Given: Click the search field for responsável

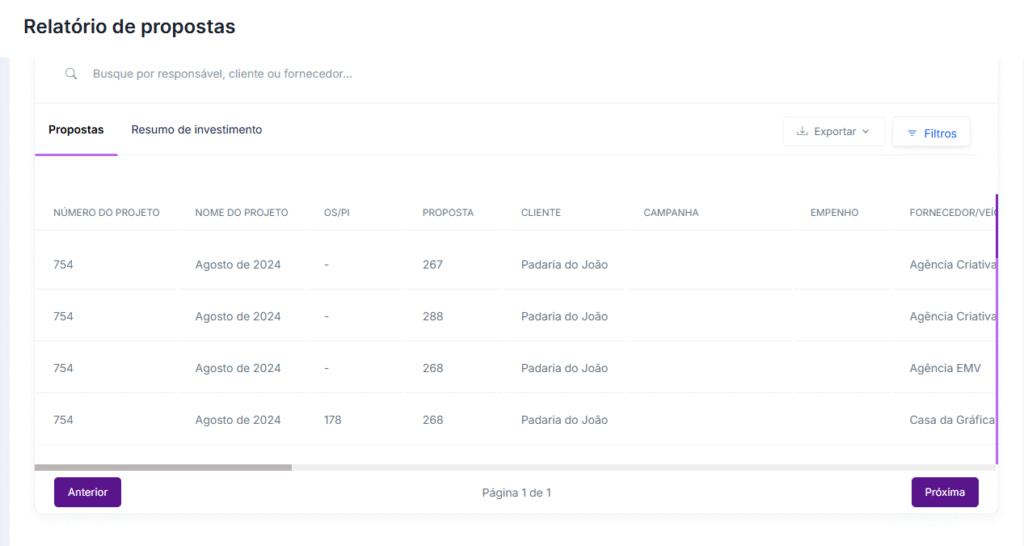Looking at the screenshot, I should pyautogui.click(x=400, y=74).
